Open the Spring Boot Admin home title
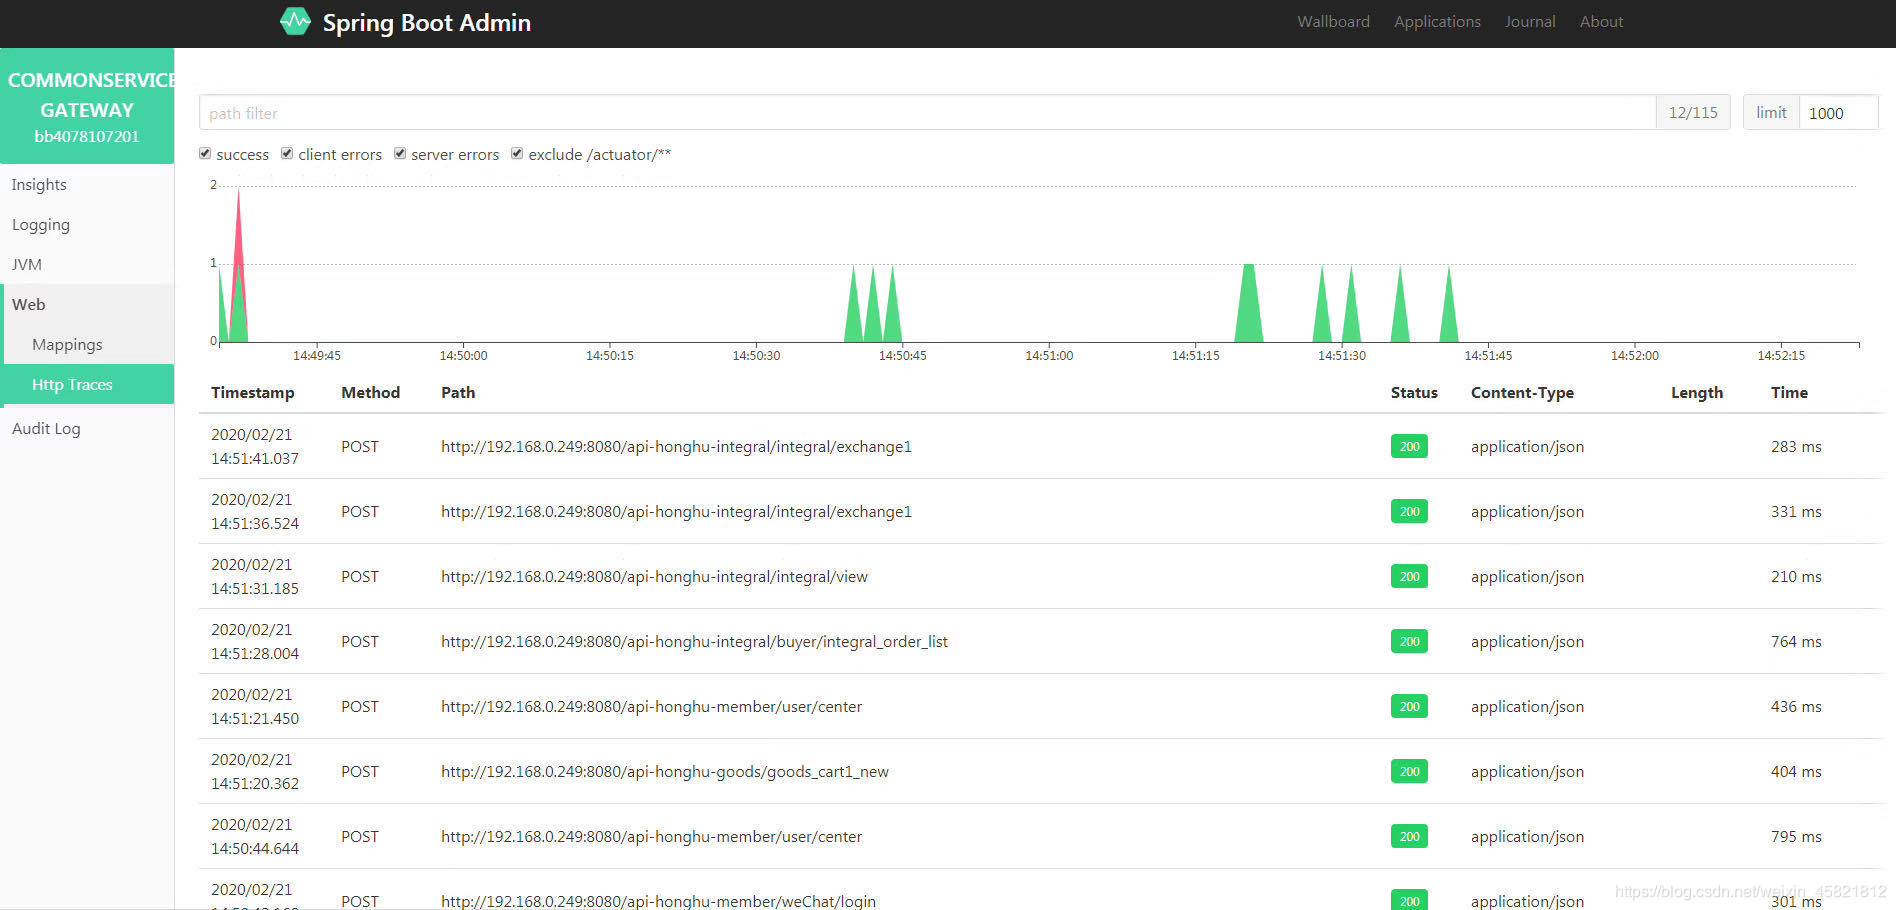1896x910 pixels. point(426,22)
